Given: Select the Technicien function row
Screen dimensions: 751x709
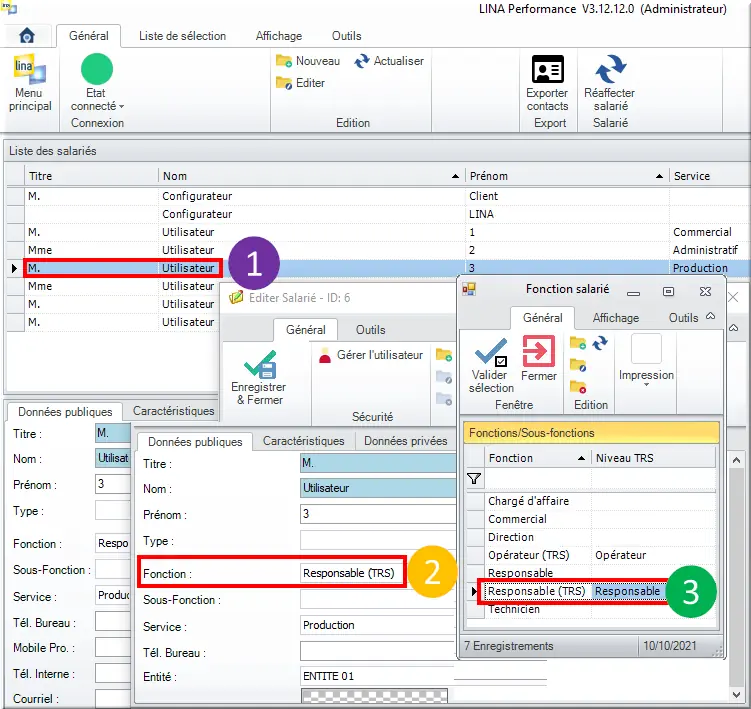Looking at the screenshot, I should pyautogui.click(x=591, y=609).
